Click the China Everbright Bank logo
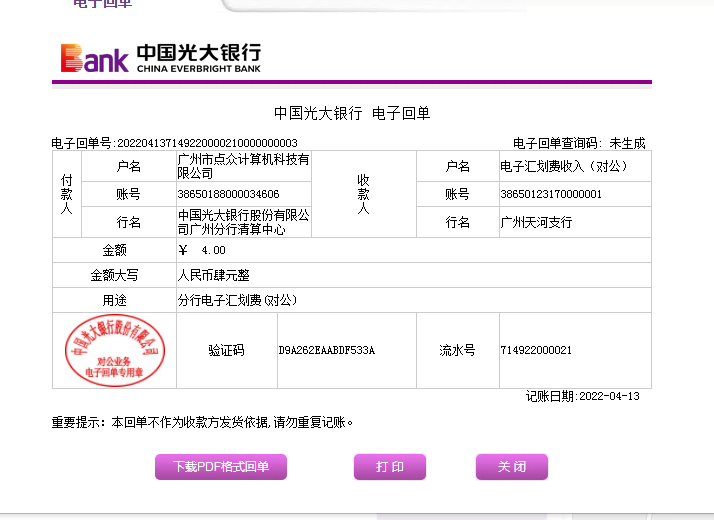The width and height of the screenshot is (714, 520). [161, 58]
